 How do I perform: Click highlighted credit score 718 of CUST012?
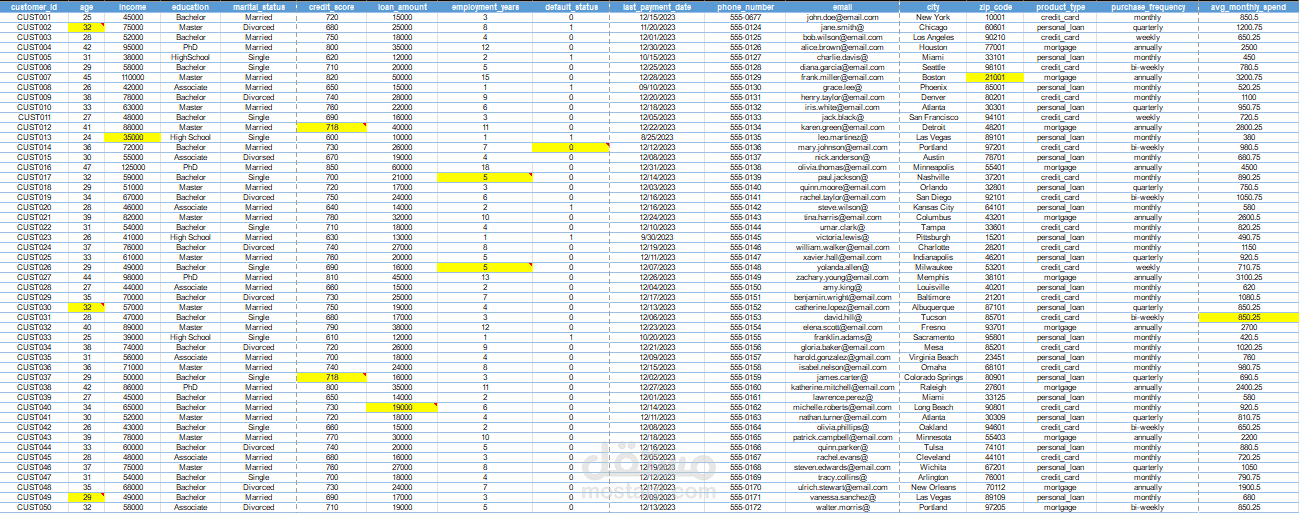tap(331, 127)
